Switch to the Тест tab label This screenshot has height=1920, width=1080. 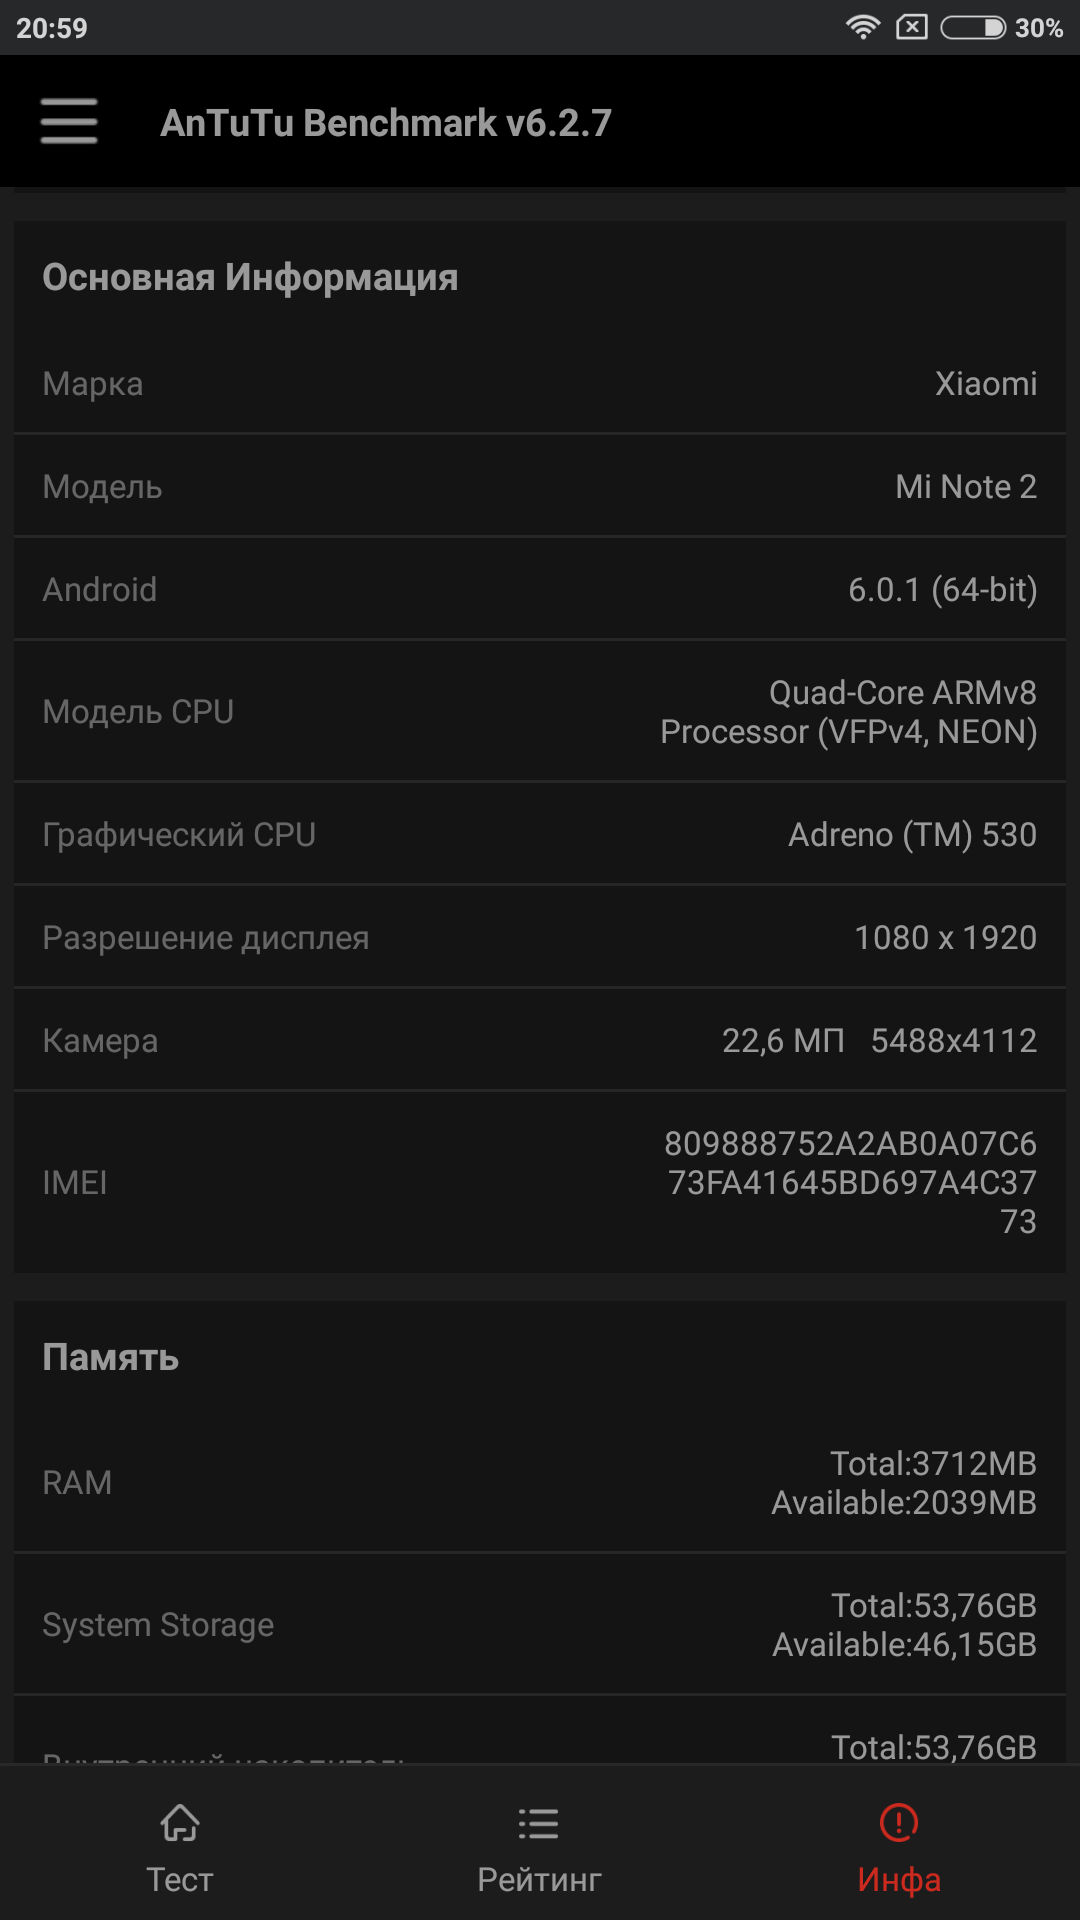click(180, 1880)
